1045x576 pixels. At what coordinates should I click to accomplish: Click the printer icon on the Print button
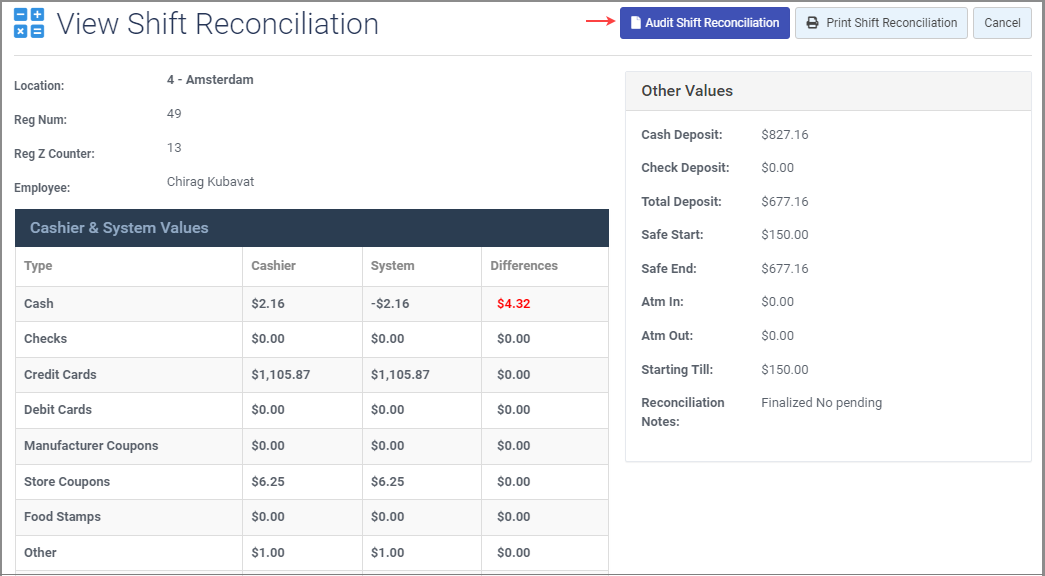pos(813,23)
